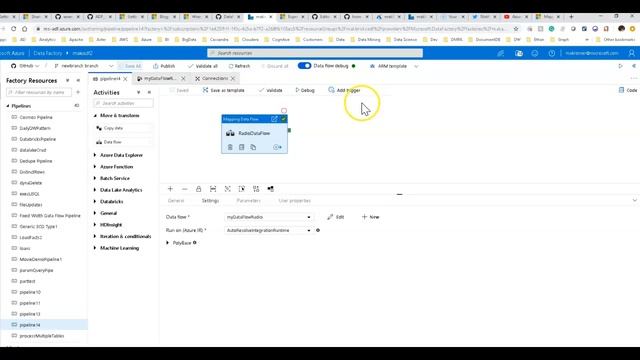This screenshot has height=360, width=640.
Task: Reload the browser page
Action: click(x=13, y=29)
